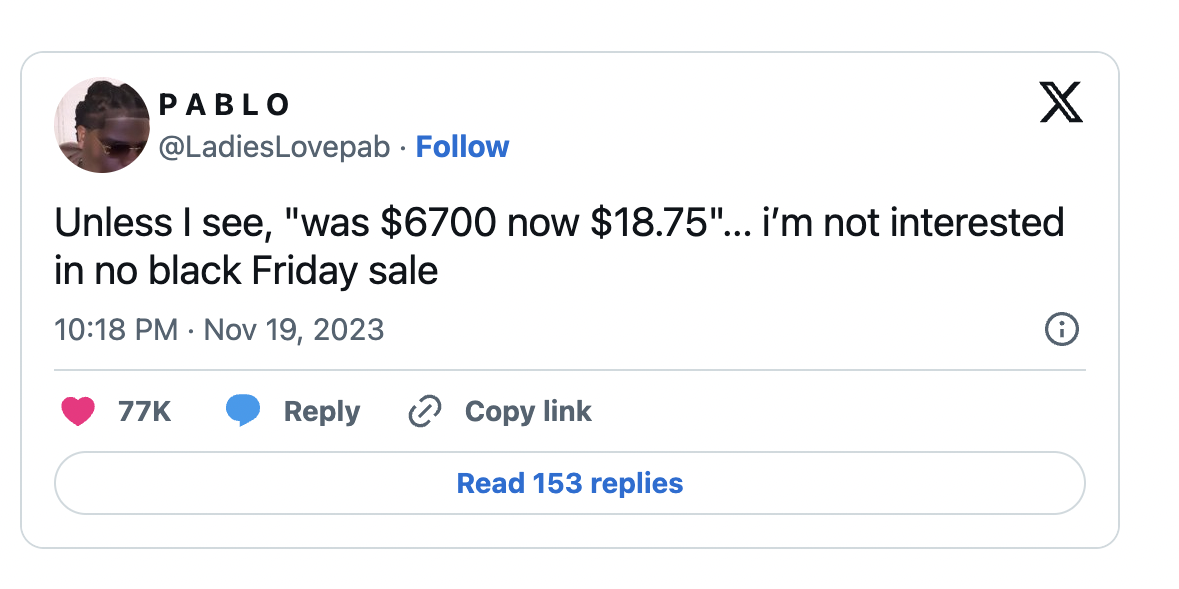Click the "i'm not interested" phrase
1179x589 pixels.
point(913,223)
